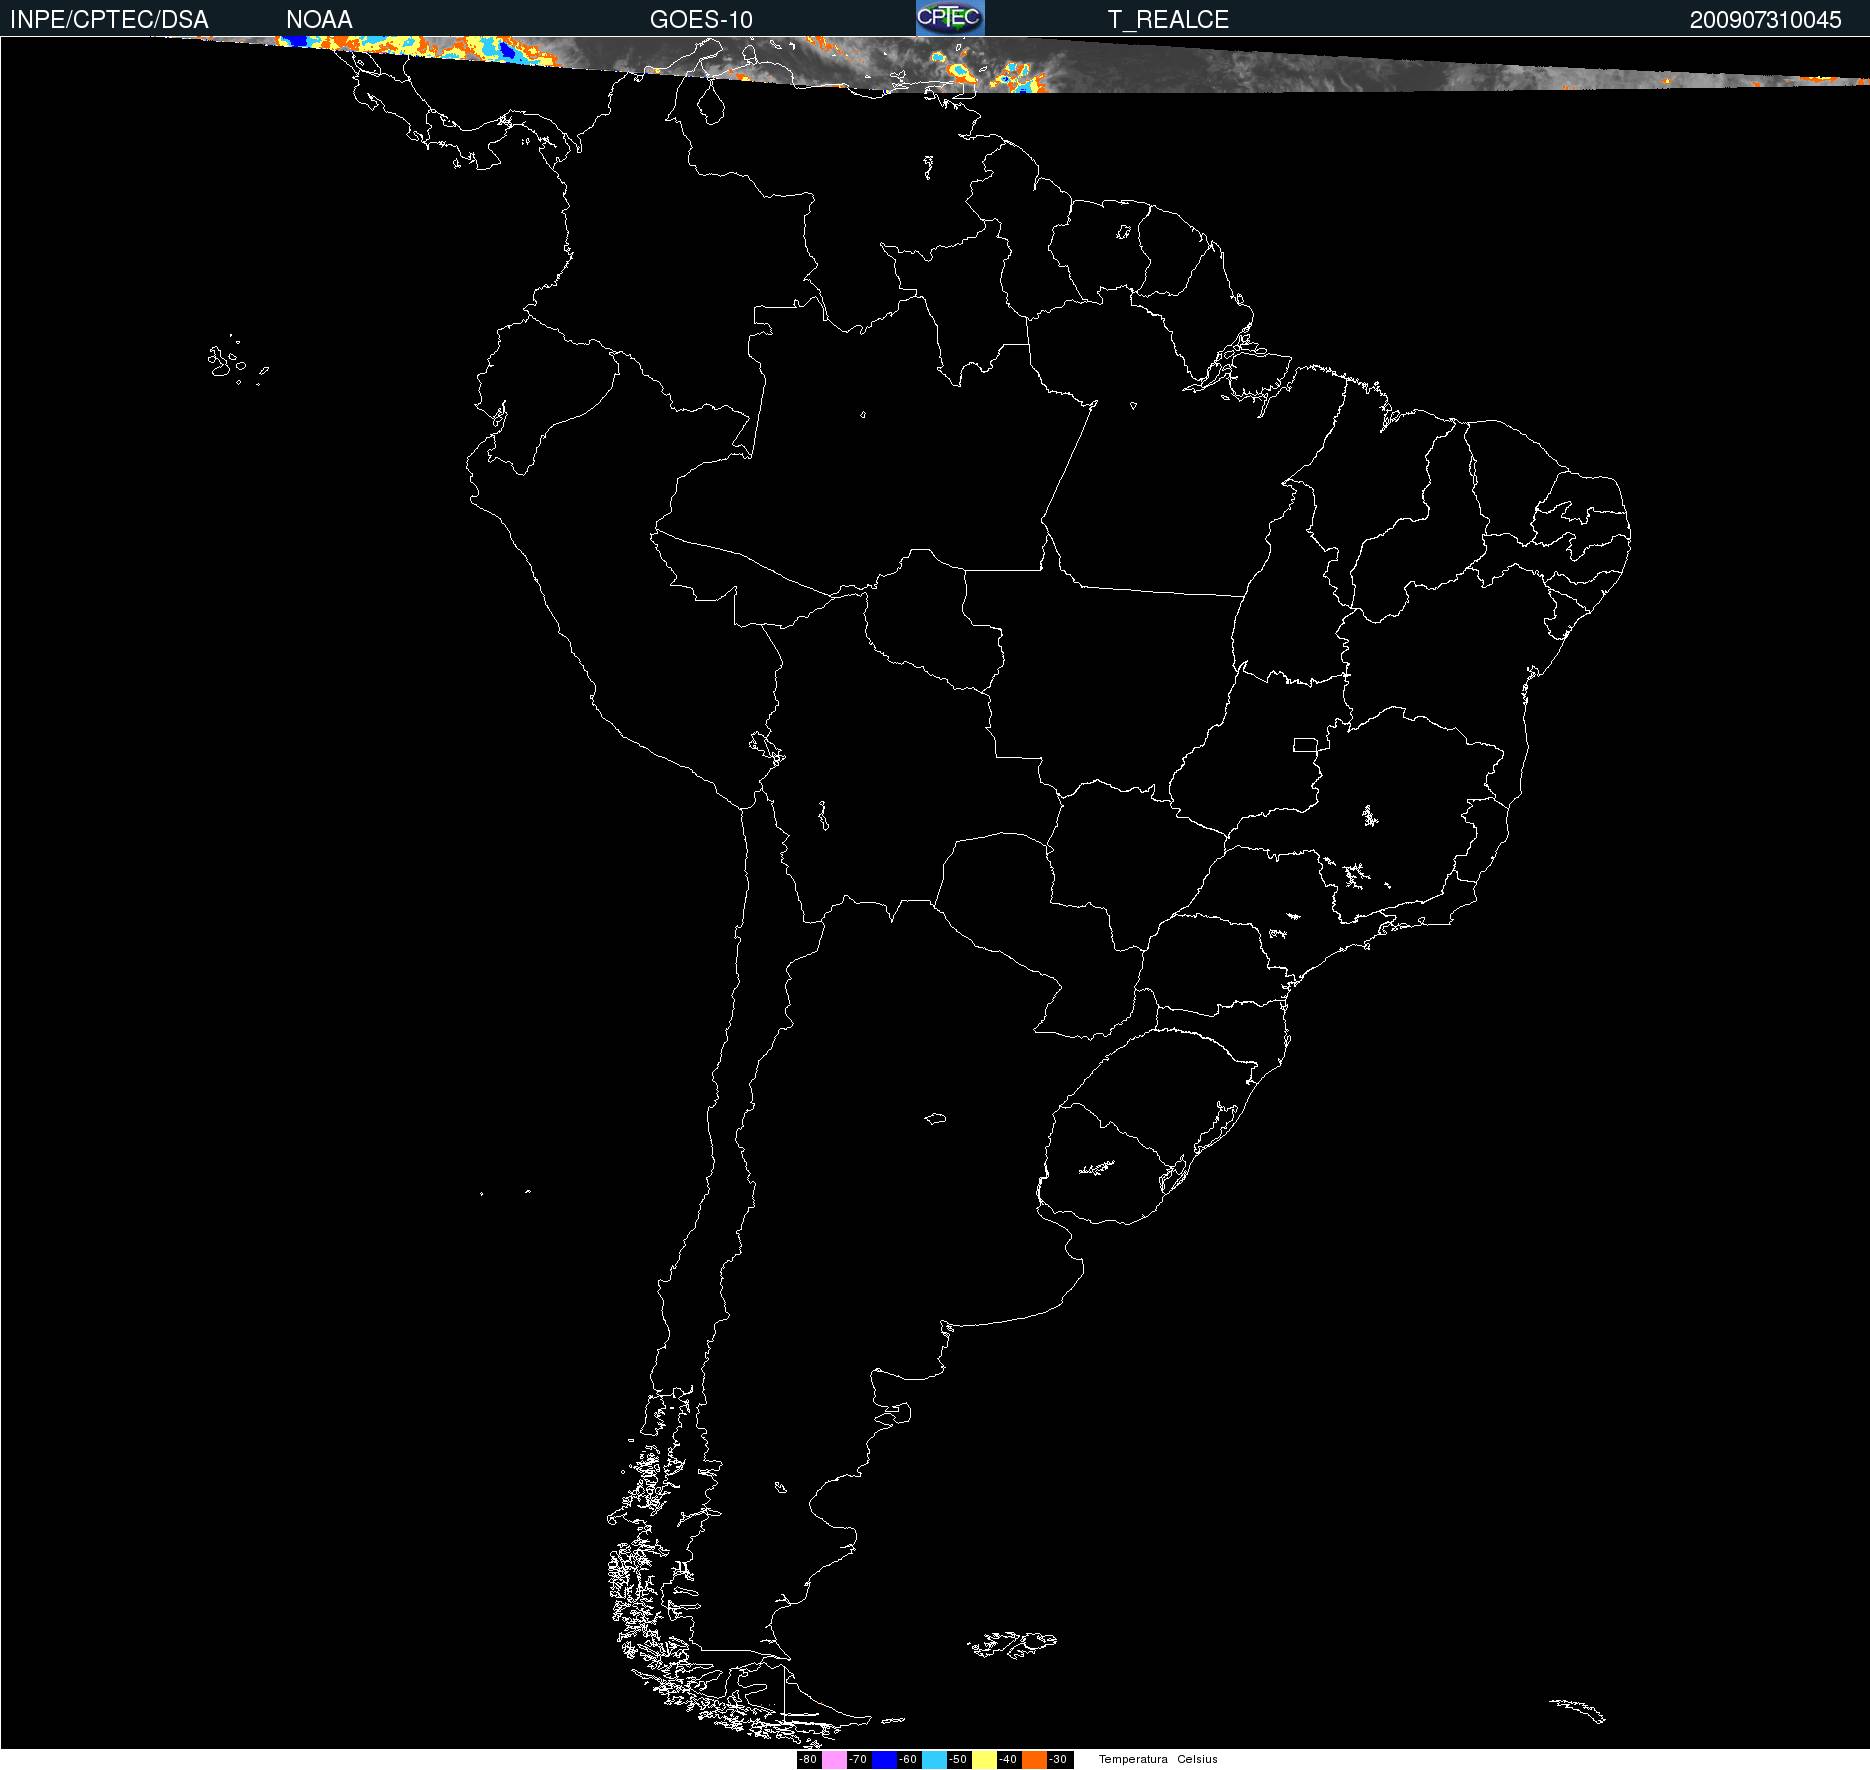The image size is (1870, 1770).
Task: Click the T_REALCE product label
Action: [x=1168, y=20]
